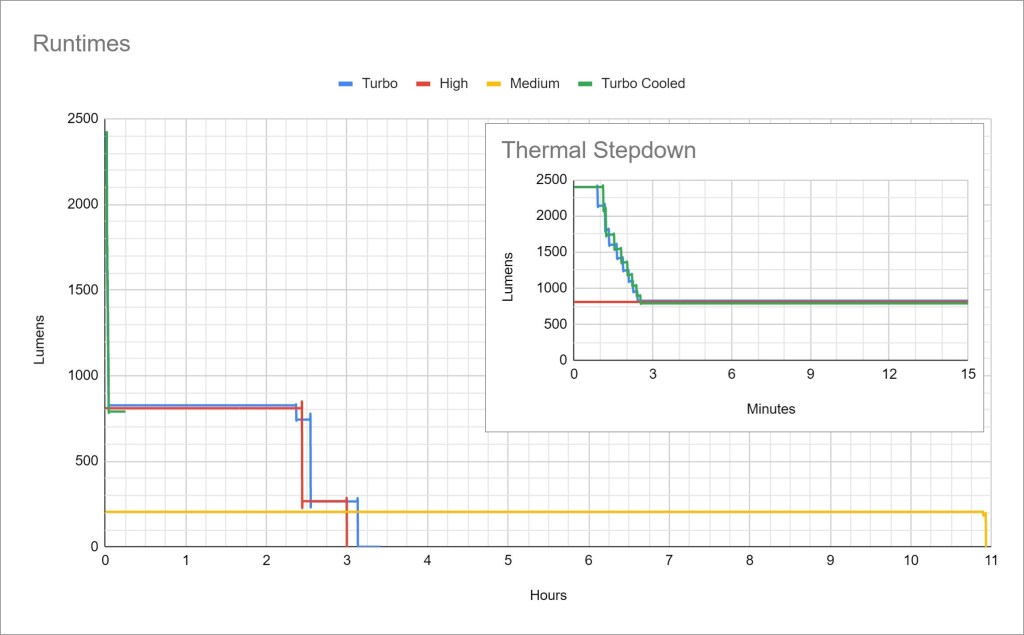The height and width of the screenshot is (635, 1024).
Task: Click the 6 hour tick label
Action: (x=589, y=562)
